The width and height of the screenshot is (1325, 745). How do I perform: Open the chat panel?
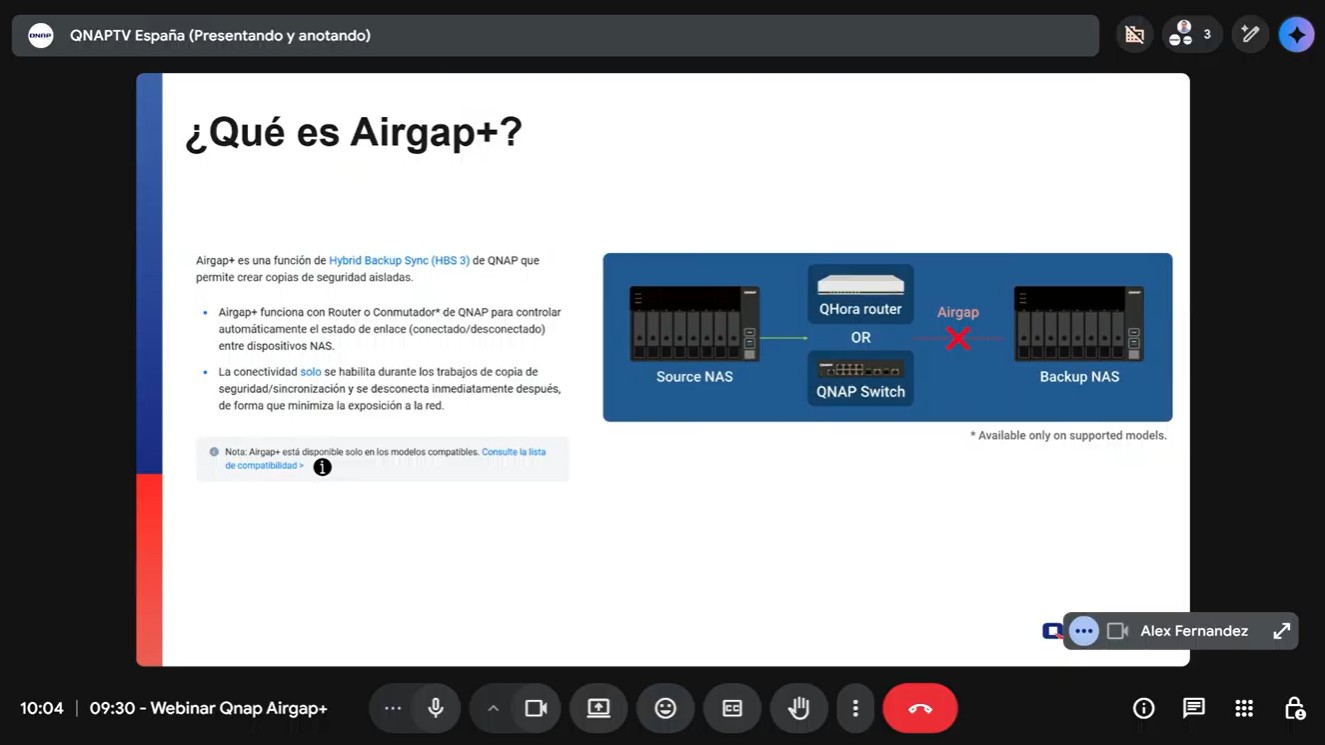click(x=1193, y=708)
